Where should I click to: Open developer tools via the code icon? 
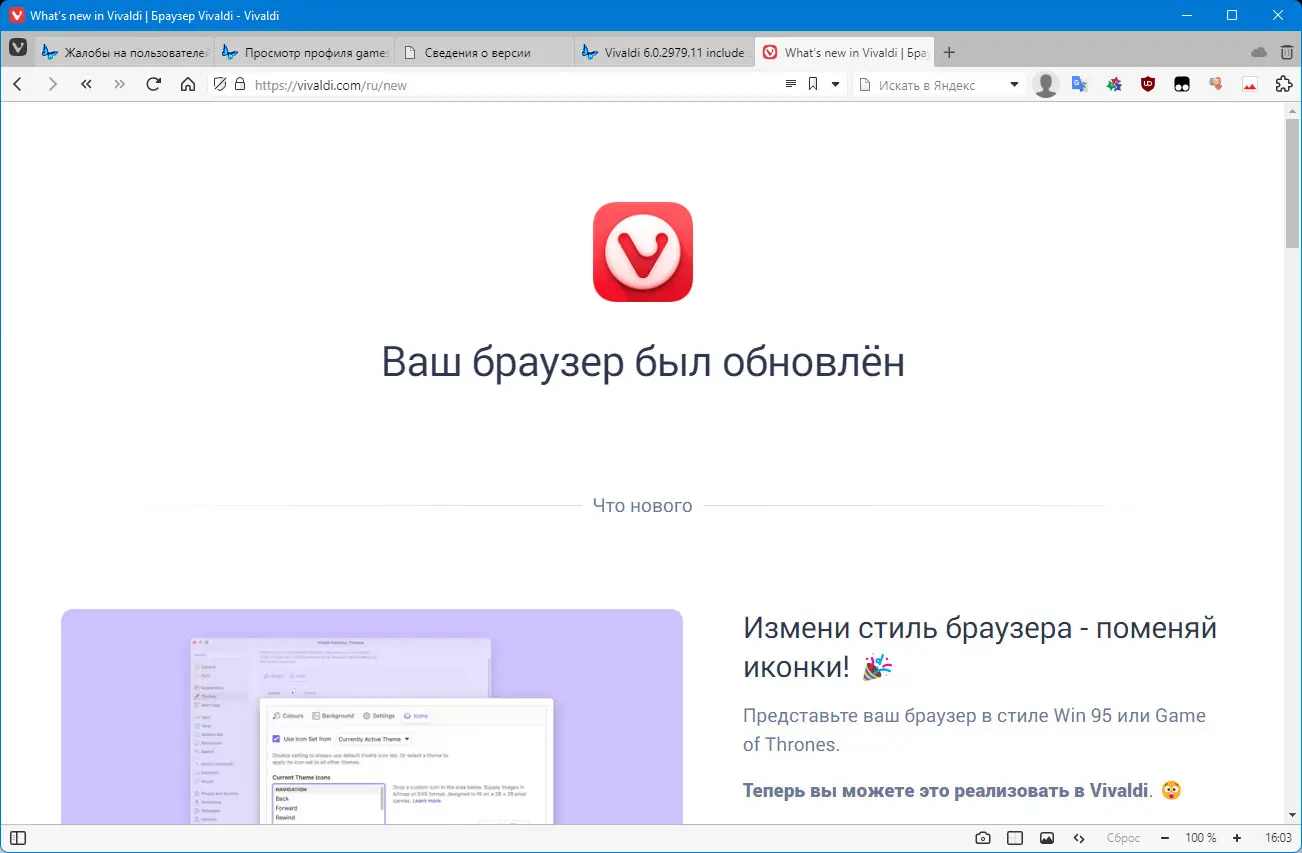1079,837
